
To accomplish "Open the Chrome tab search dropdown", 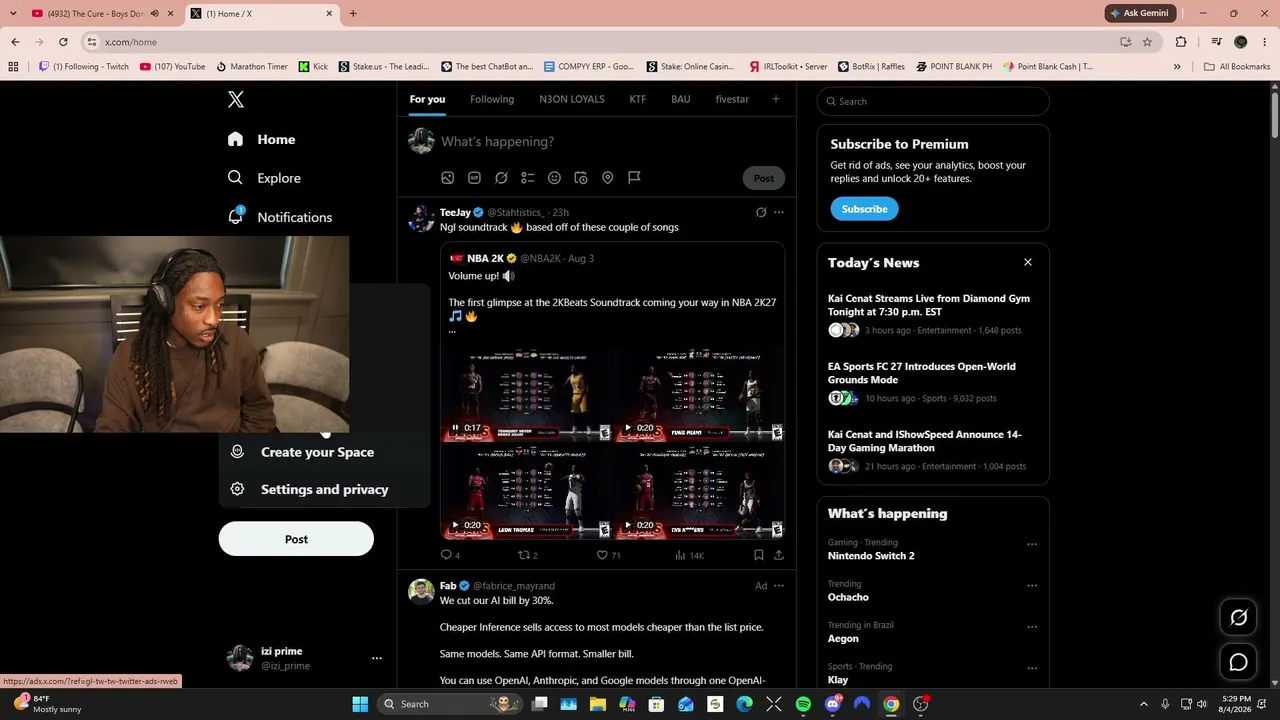I will pyautogui.click(x=13, y=14).
